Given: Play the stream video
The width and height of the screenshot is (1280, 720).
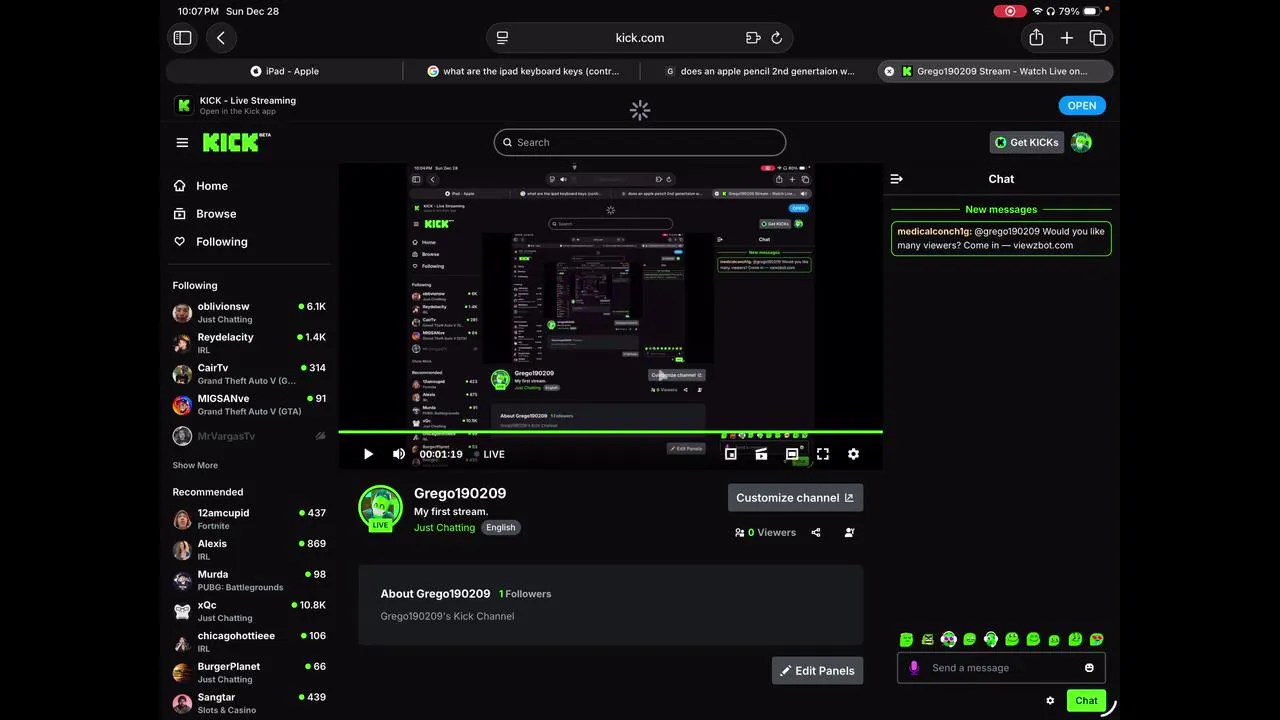Looking at the screenshot, I should [x=368, y=454].
